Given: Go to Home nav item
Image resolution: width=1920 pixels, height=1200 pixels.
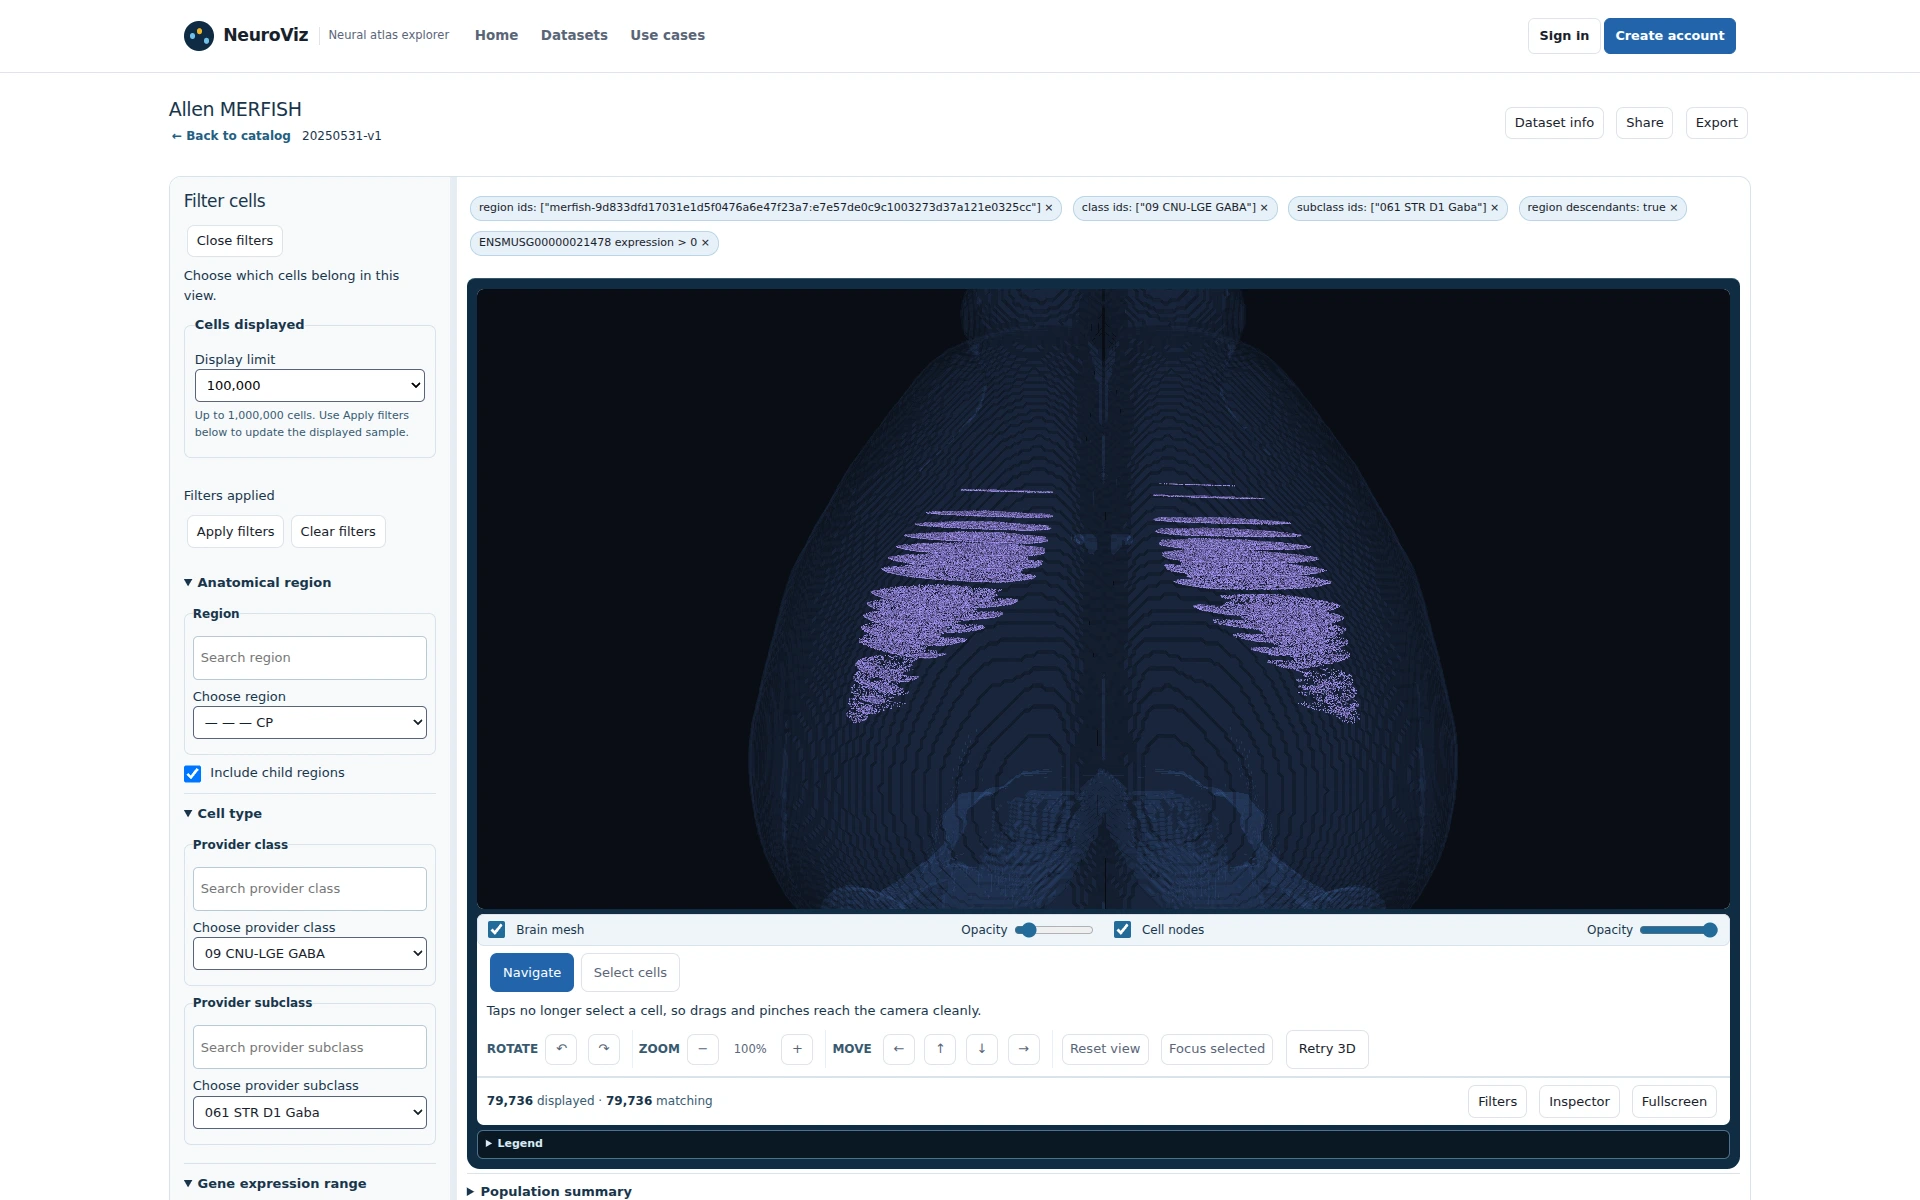Looking at the screenshot, I should tap(497, 36).
